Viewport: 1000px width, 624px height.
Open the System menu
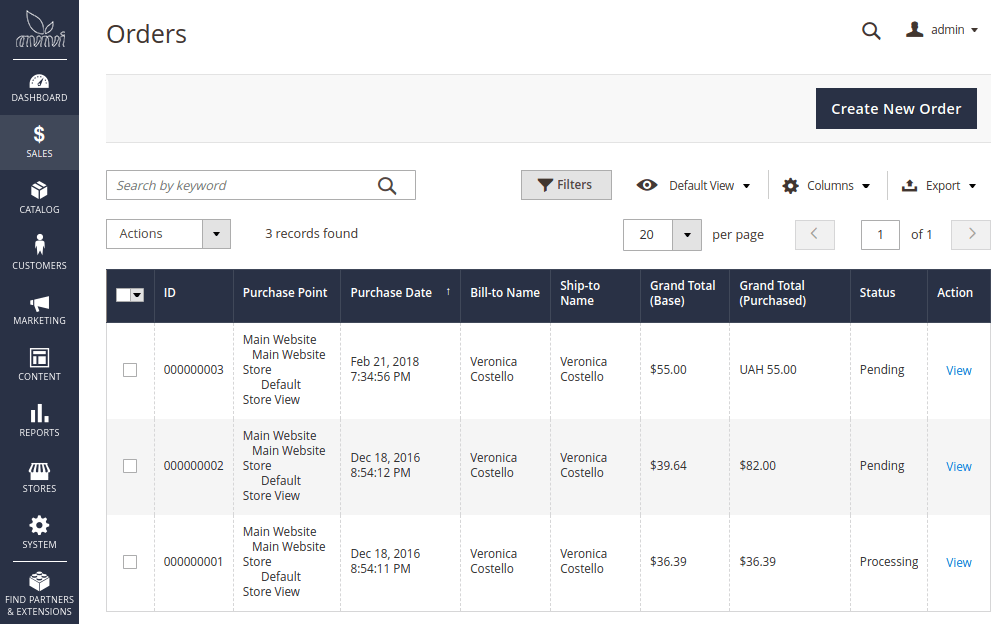(40, 533)
